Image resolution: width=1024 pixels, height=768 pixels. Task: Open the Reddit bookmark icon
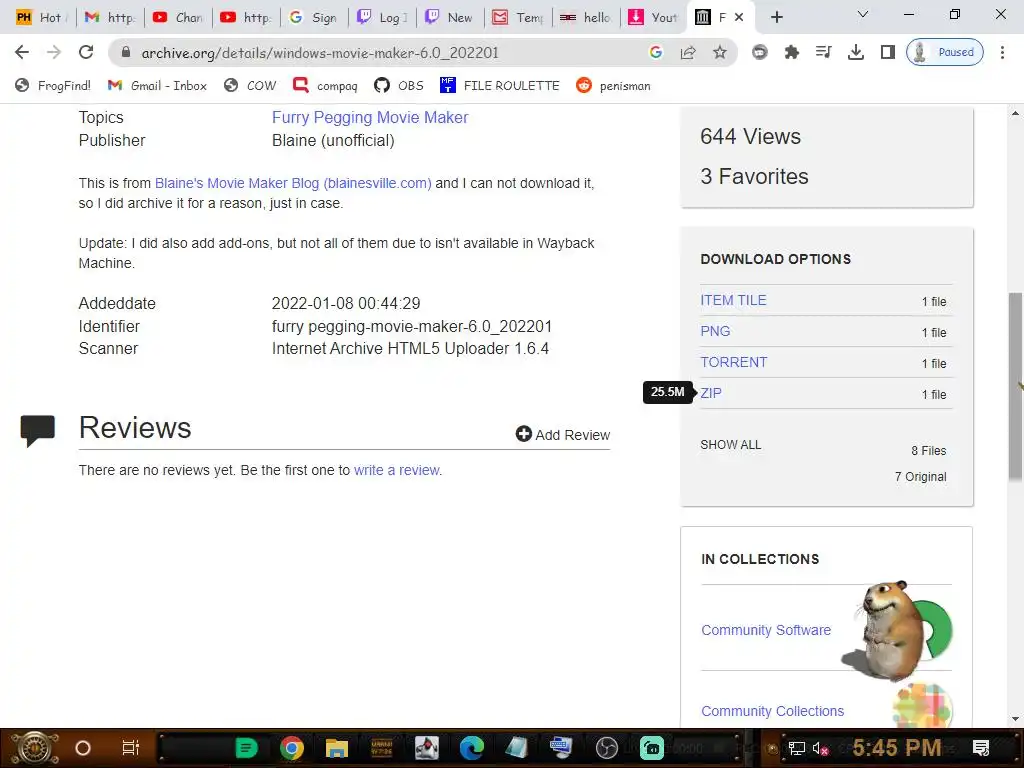[x=583, y=86]
